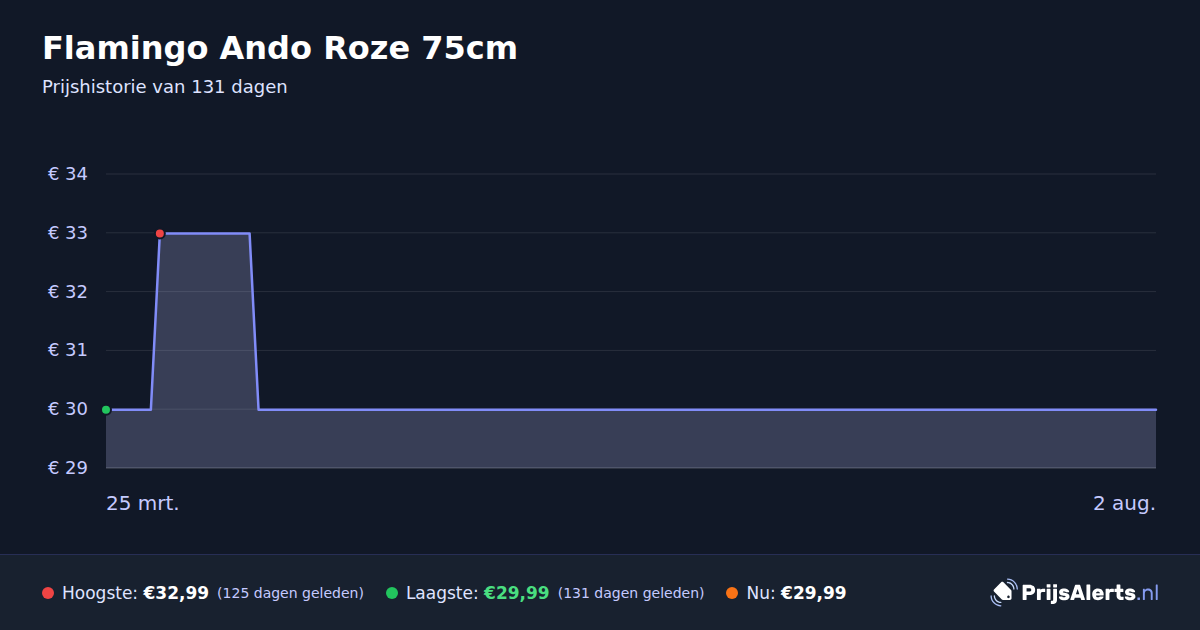Select the red highest price marker on chart
Screen dimensions: 1200x630
(x=160, y=233)
